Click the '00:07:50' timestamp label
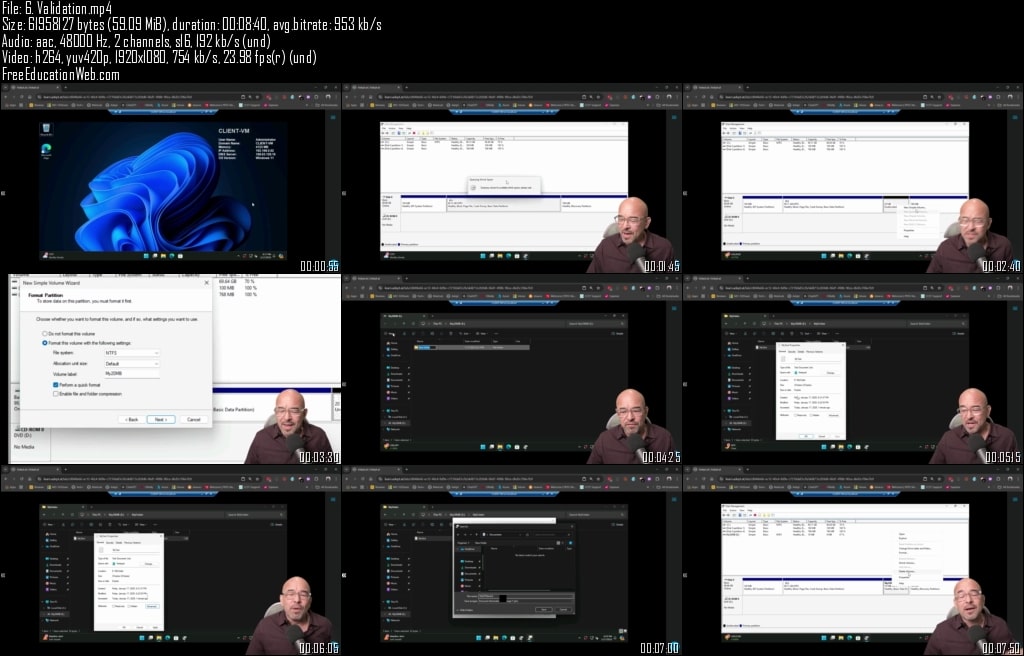The width and height of the screenshot is (1024, 656). (x=1001, y=648)
